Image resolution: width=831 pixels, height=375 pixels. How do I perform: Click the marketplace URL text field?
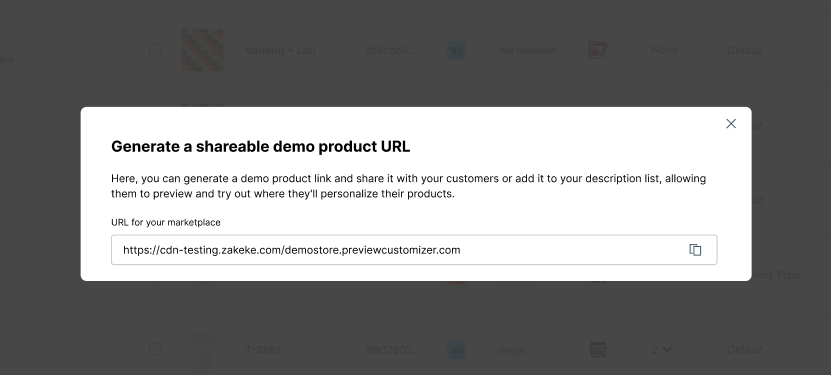(414, 250)
